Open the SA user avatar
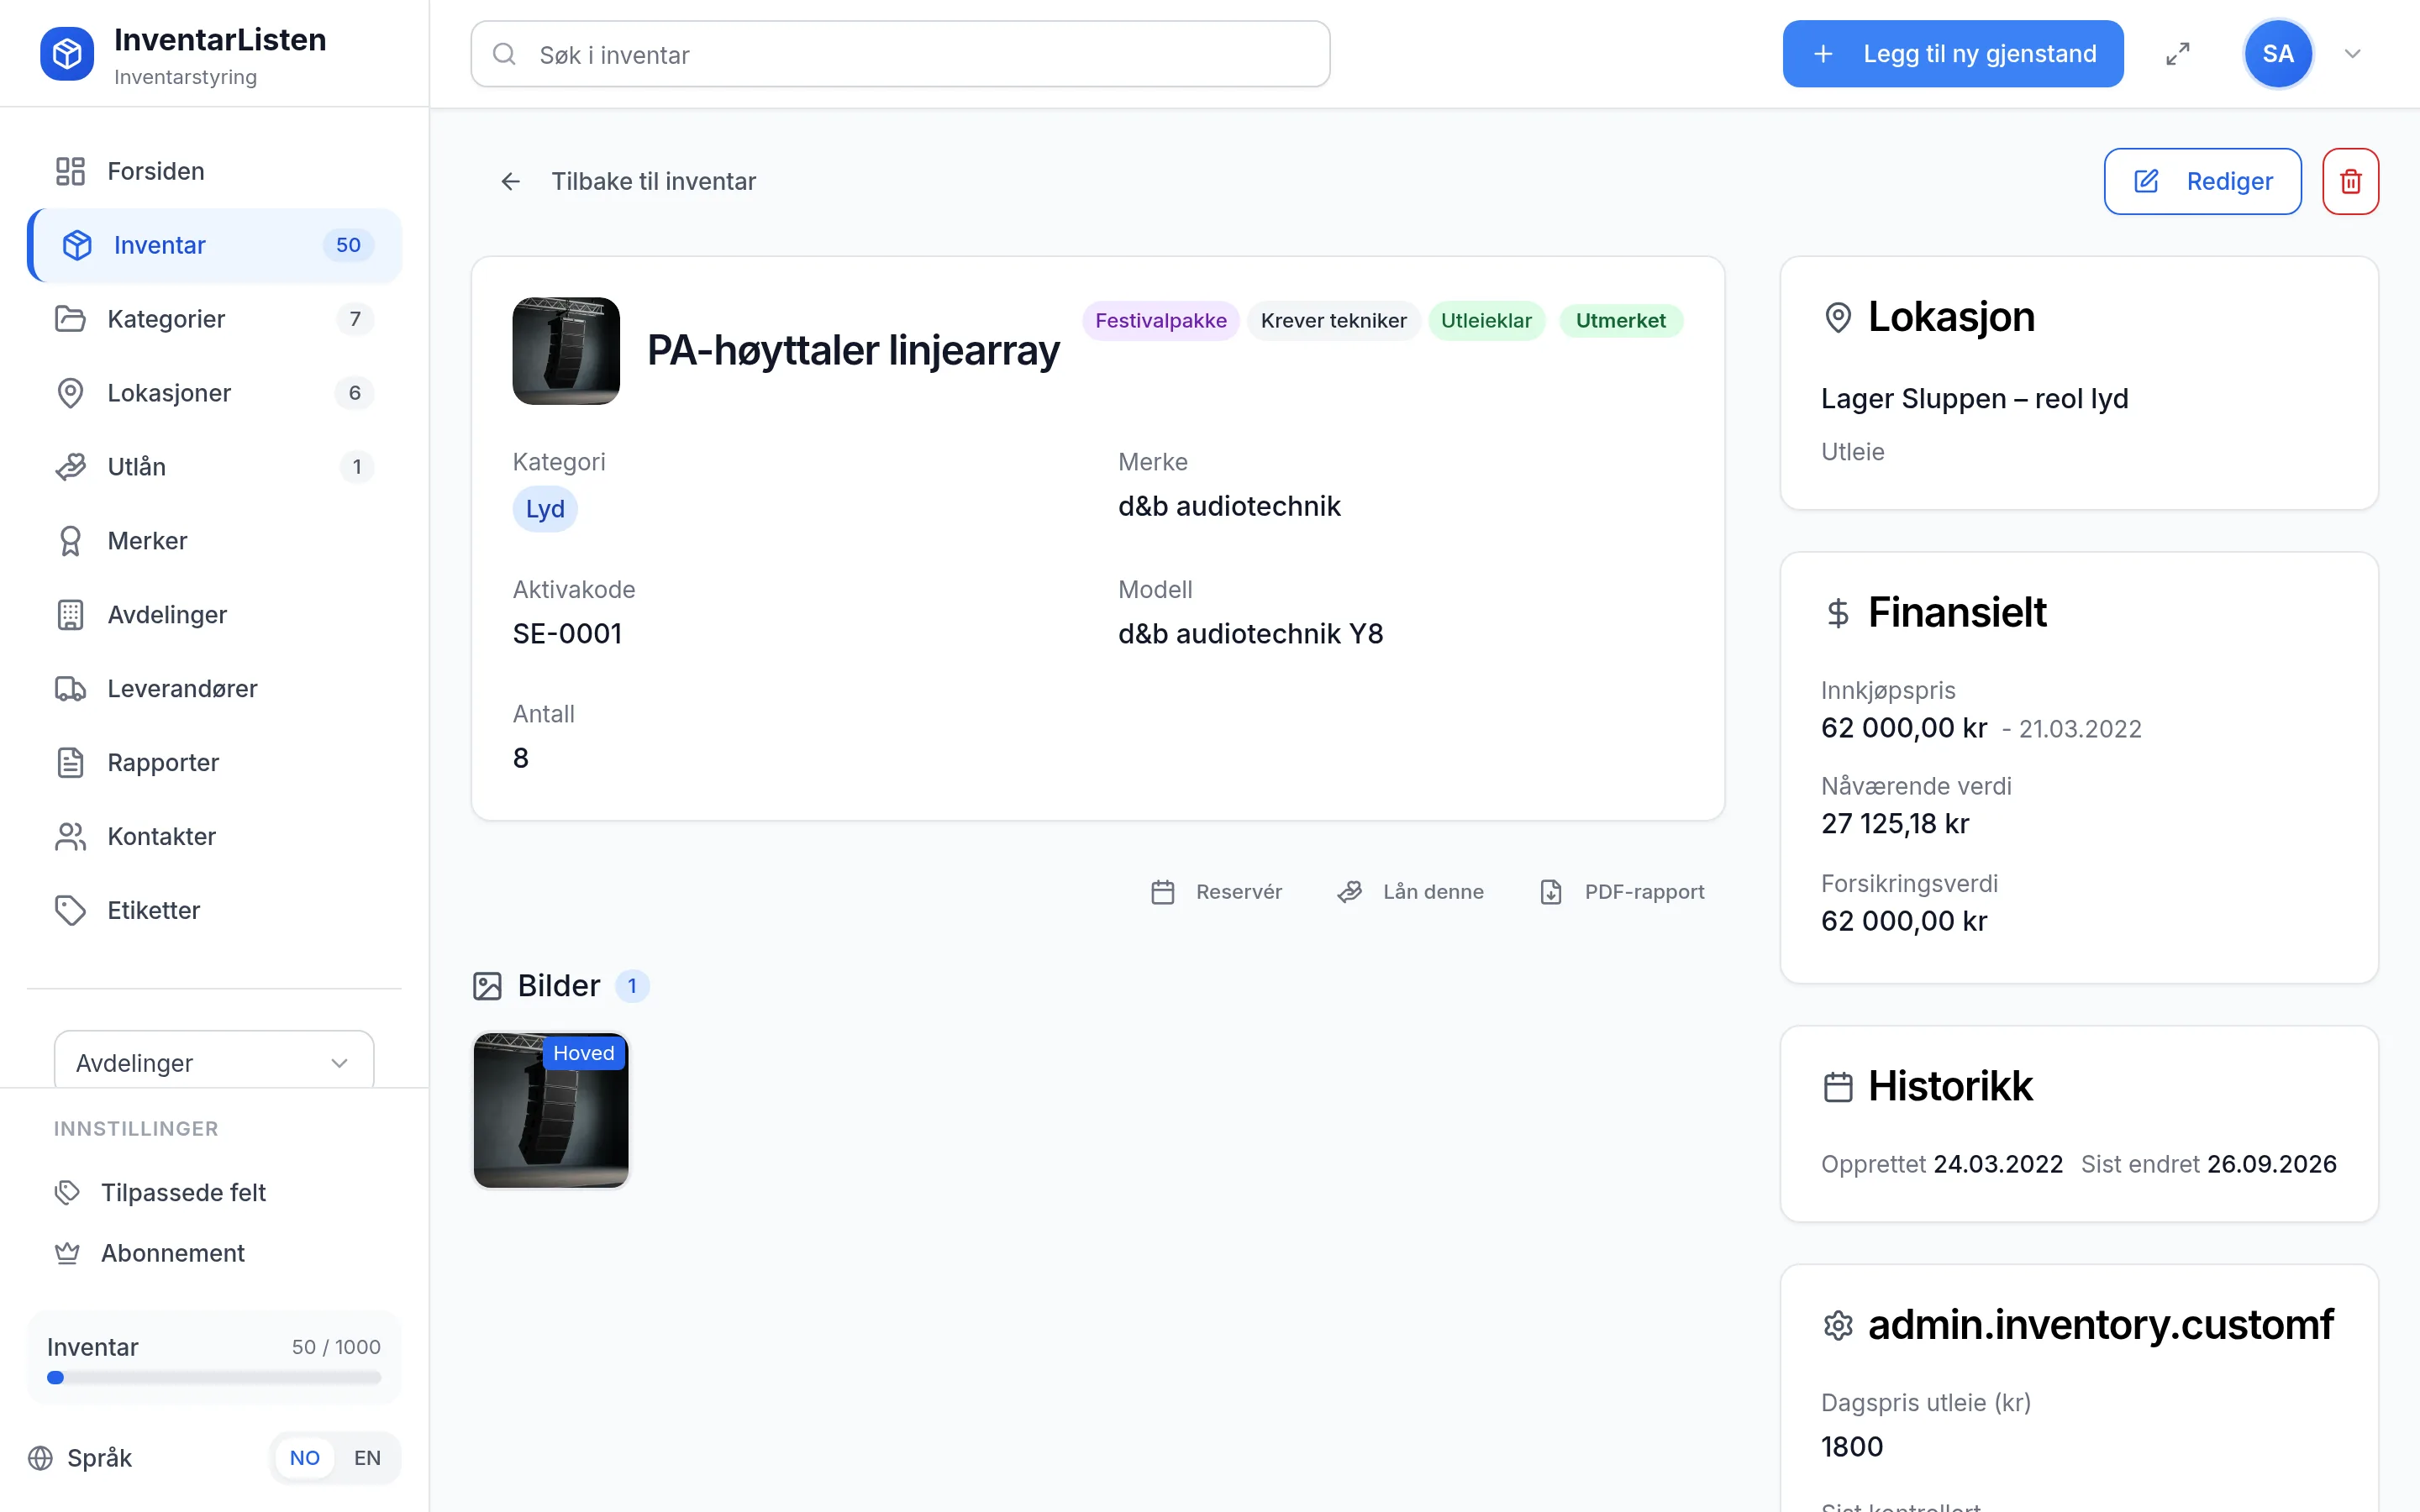The height and width of the screenshot is (1512, 2420). point(2278,54)
